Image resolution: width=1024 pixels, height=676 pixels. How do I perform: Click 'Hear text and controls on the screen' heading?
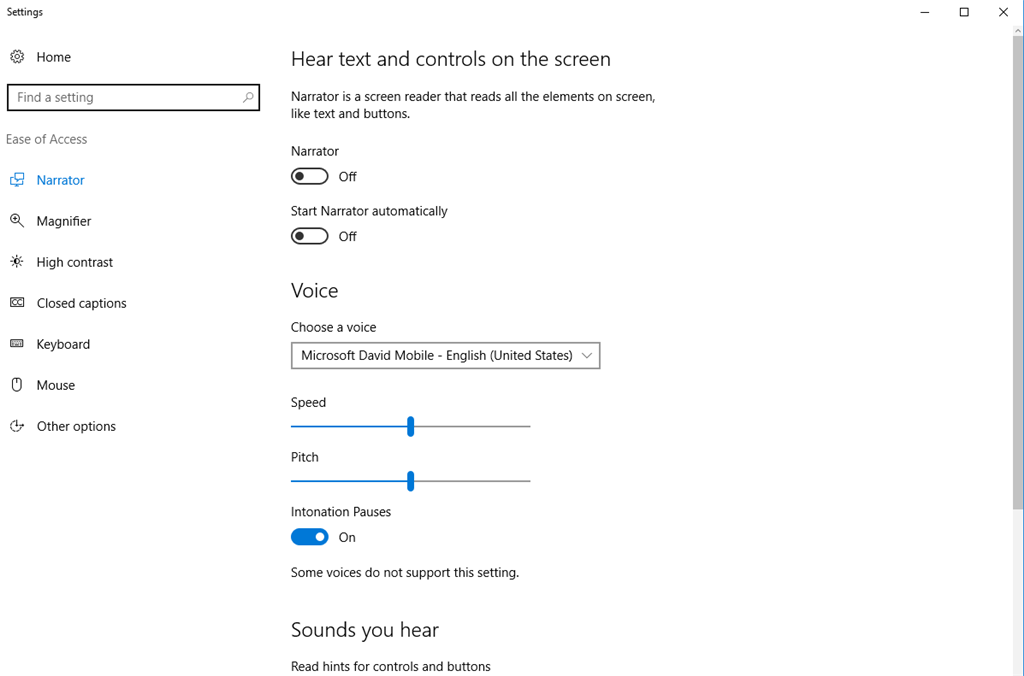coord(451,59)
